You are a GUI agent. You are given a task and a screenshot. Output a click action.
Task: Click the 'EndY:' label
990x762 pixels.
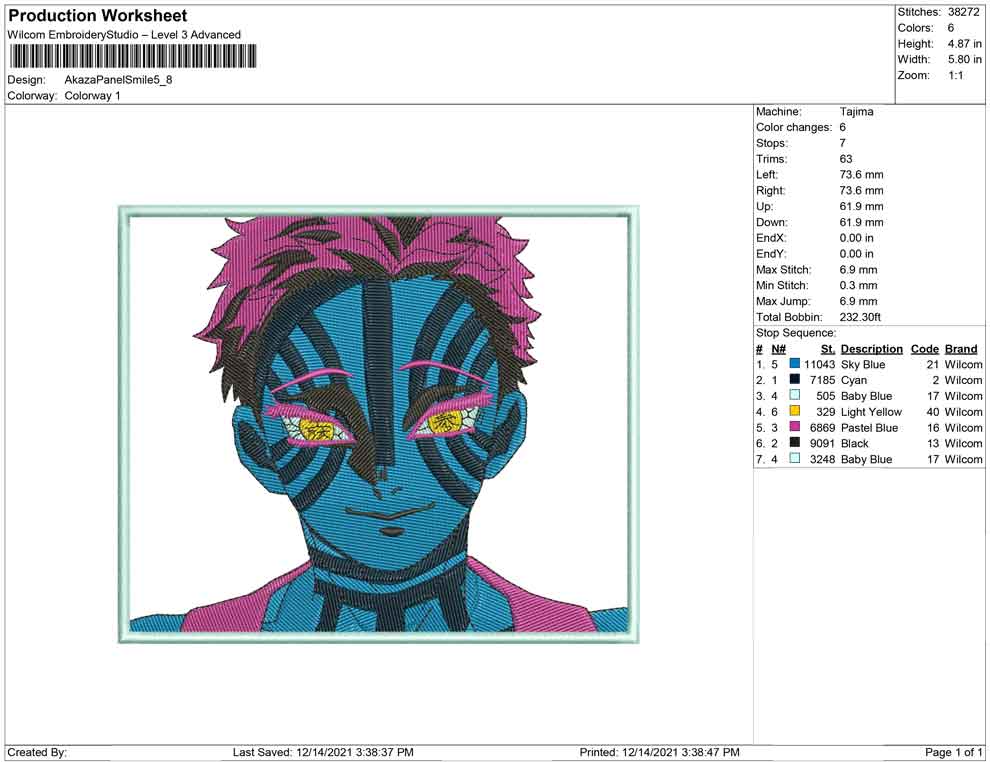(771, 254)
